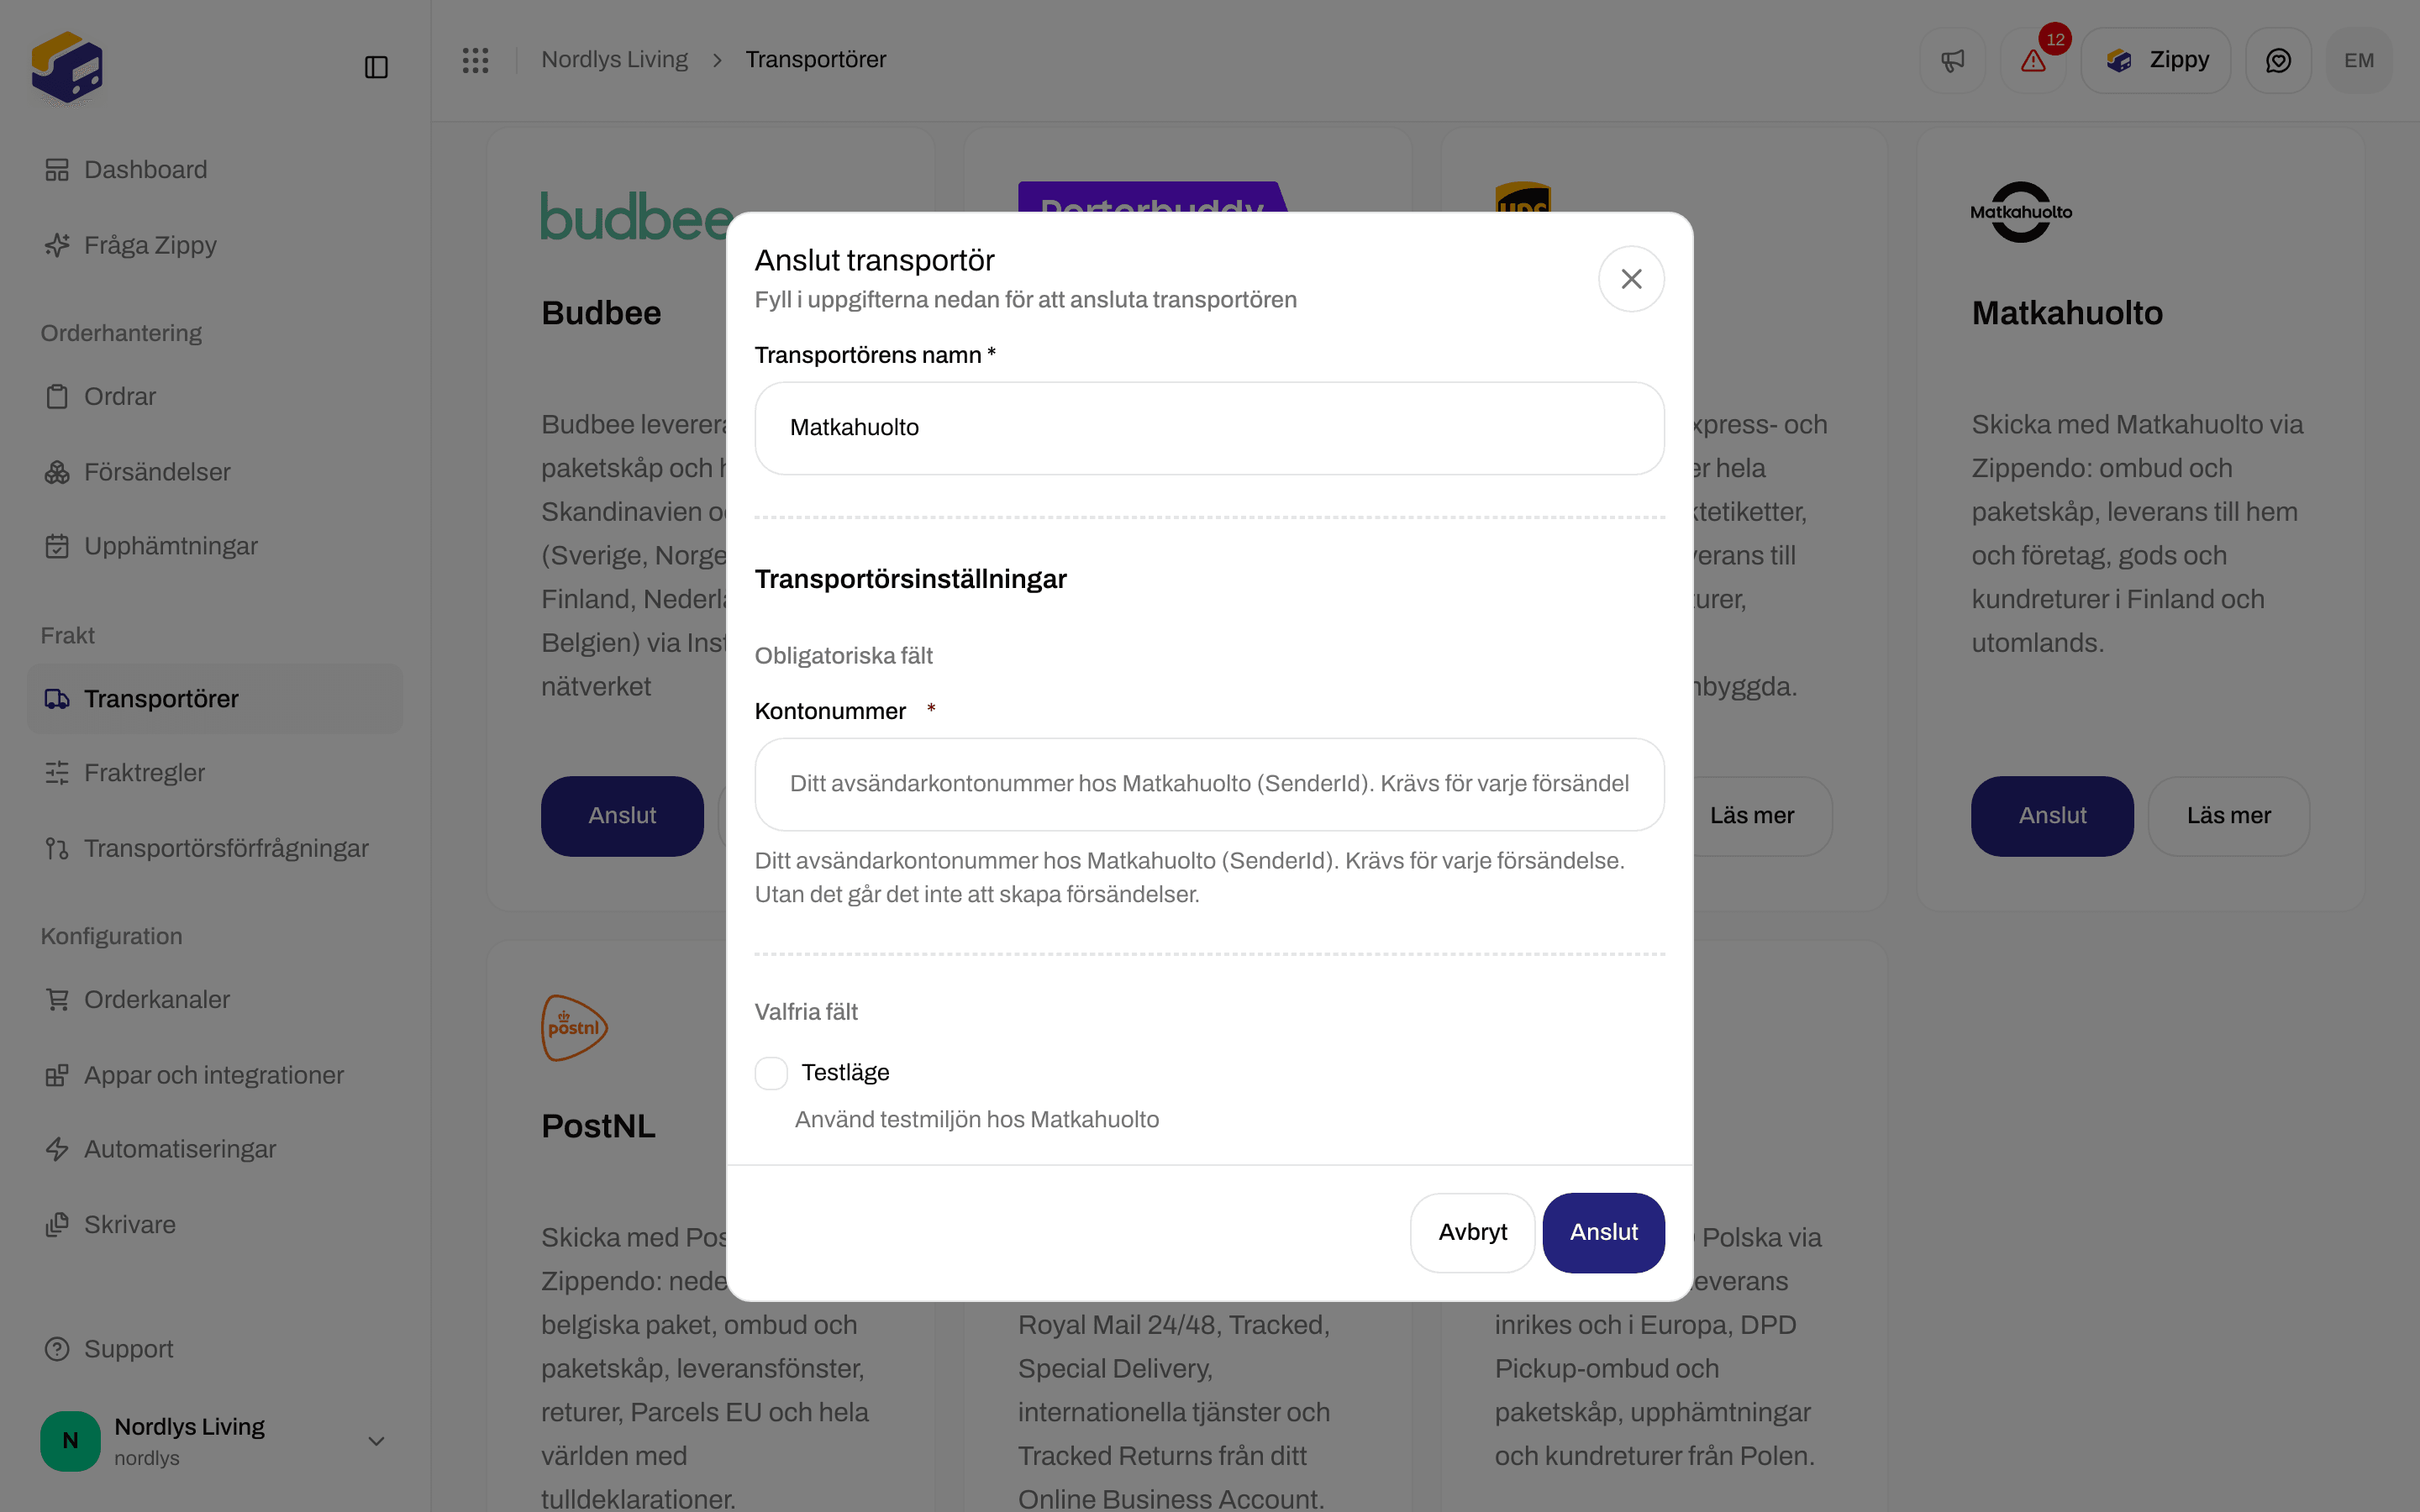Click the Transportörens namn field
Screen dimensions: 2420x1512
[x=1209, y=428]
